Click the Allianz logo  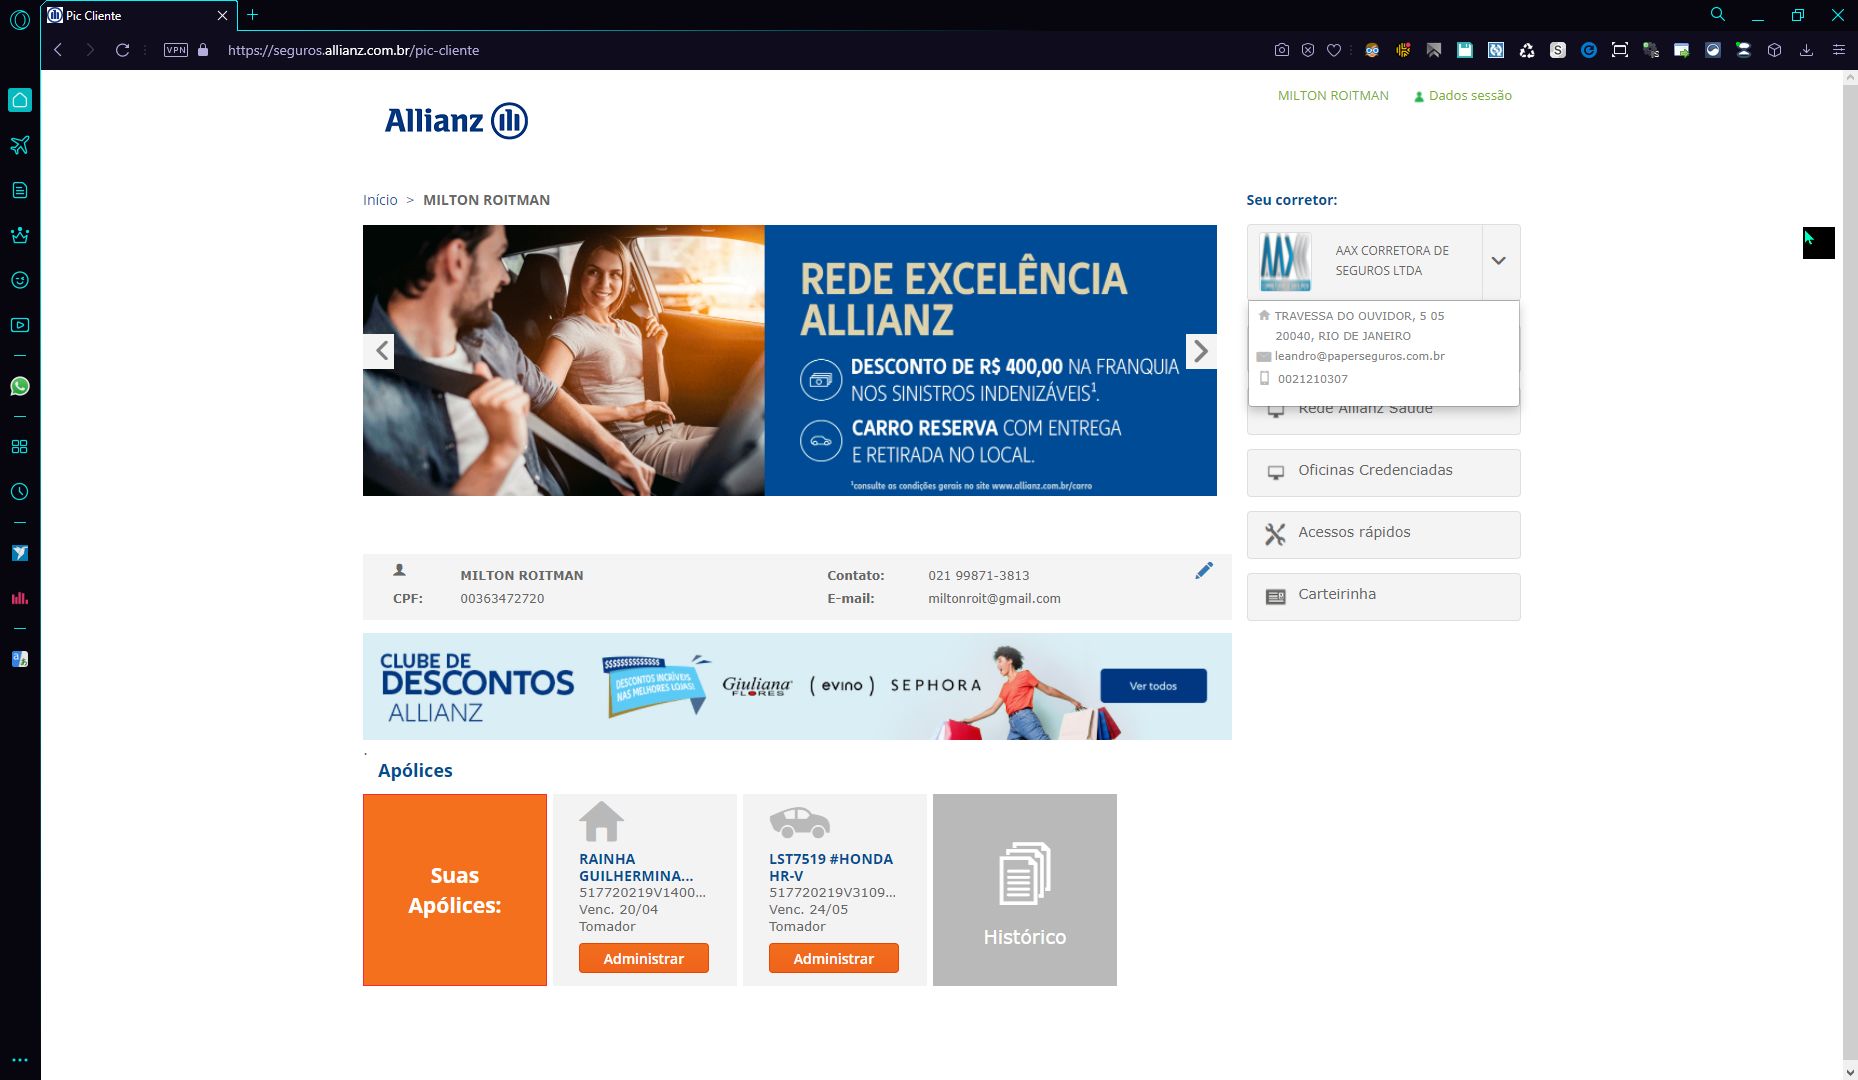456,121
